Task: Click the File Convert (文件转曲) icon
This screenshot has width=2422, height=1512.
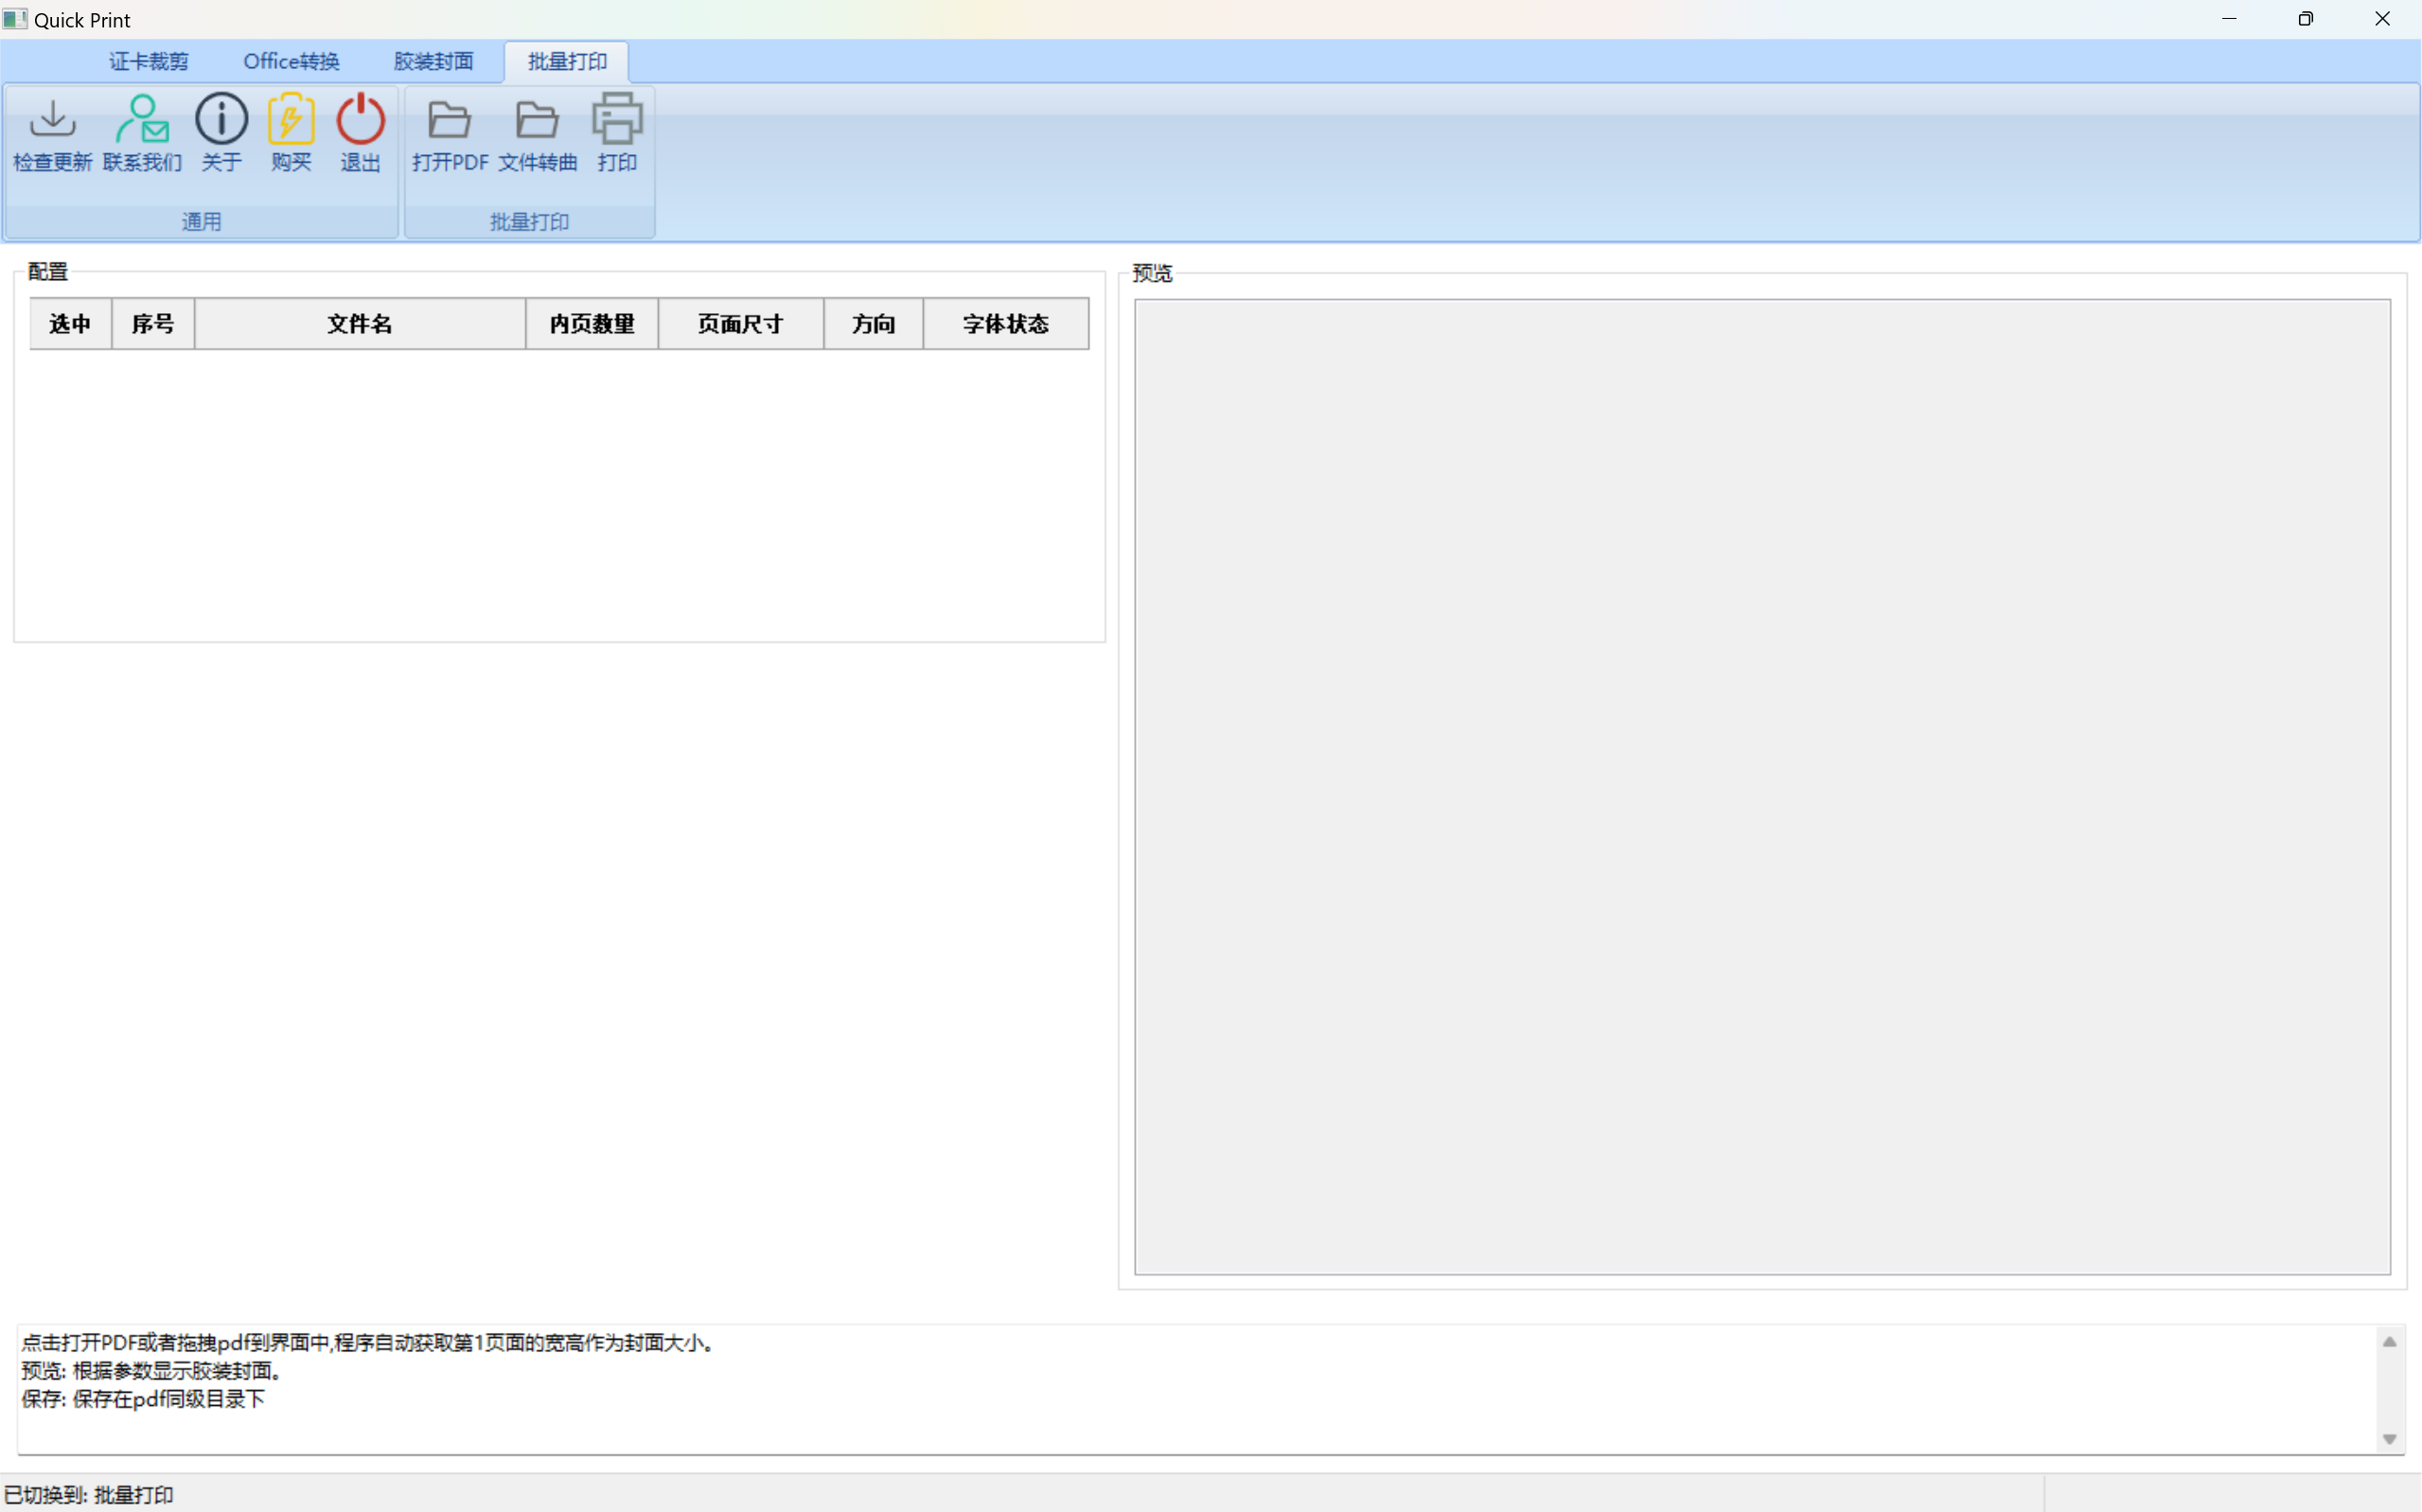Action: (538, 121)
